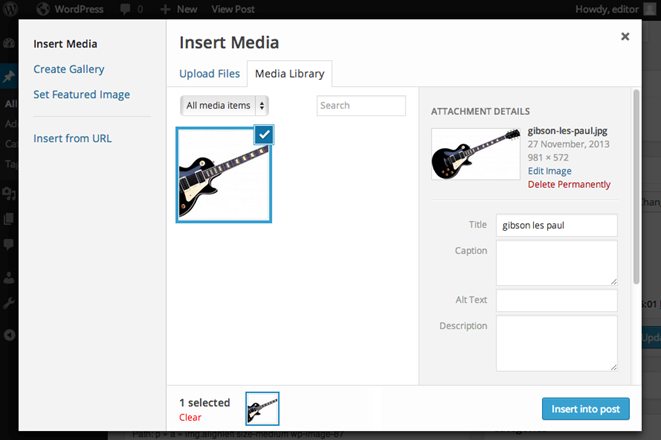Click the collapse menu arrow icon in sidebar

(x=9, y=335)
